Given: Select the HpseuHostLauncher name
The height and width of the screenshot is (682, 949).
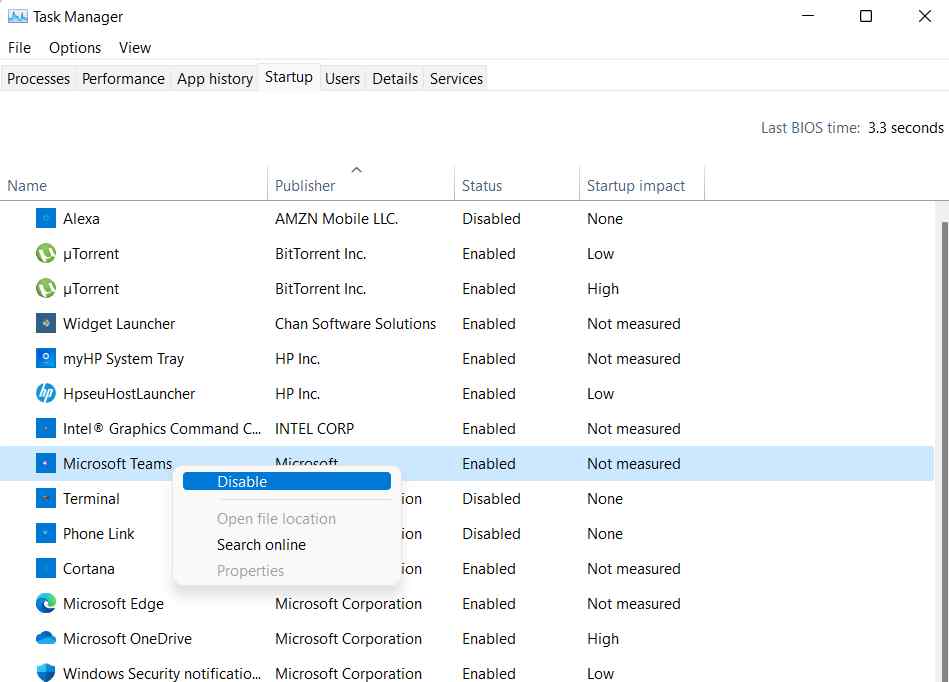Looking at the screenshot, I should (129, 394).
